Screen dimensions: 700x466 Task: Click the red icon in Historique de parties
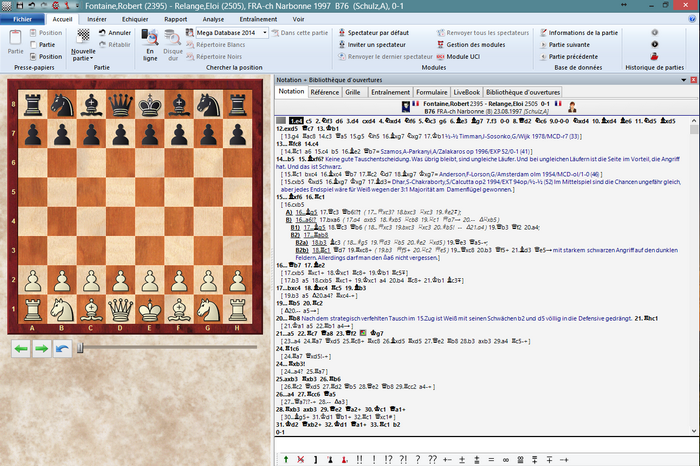pyautogui.click(x=654, y=56)
